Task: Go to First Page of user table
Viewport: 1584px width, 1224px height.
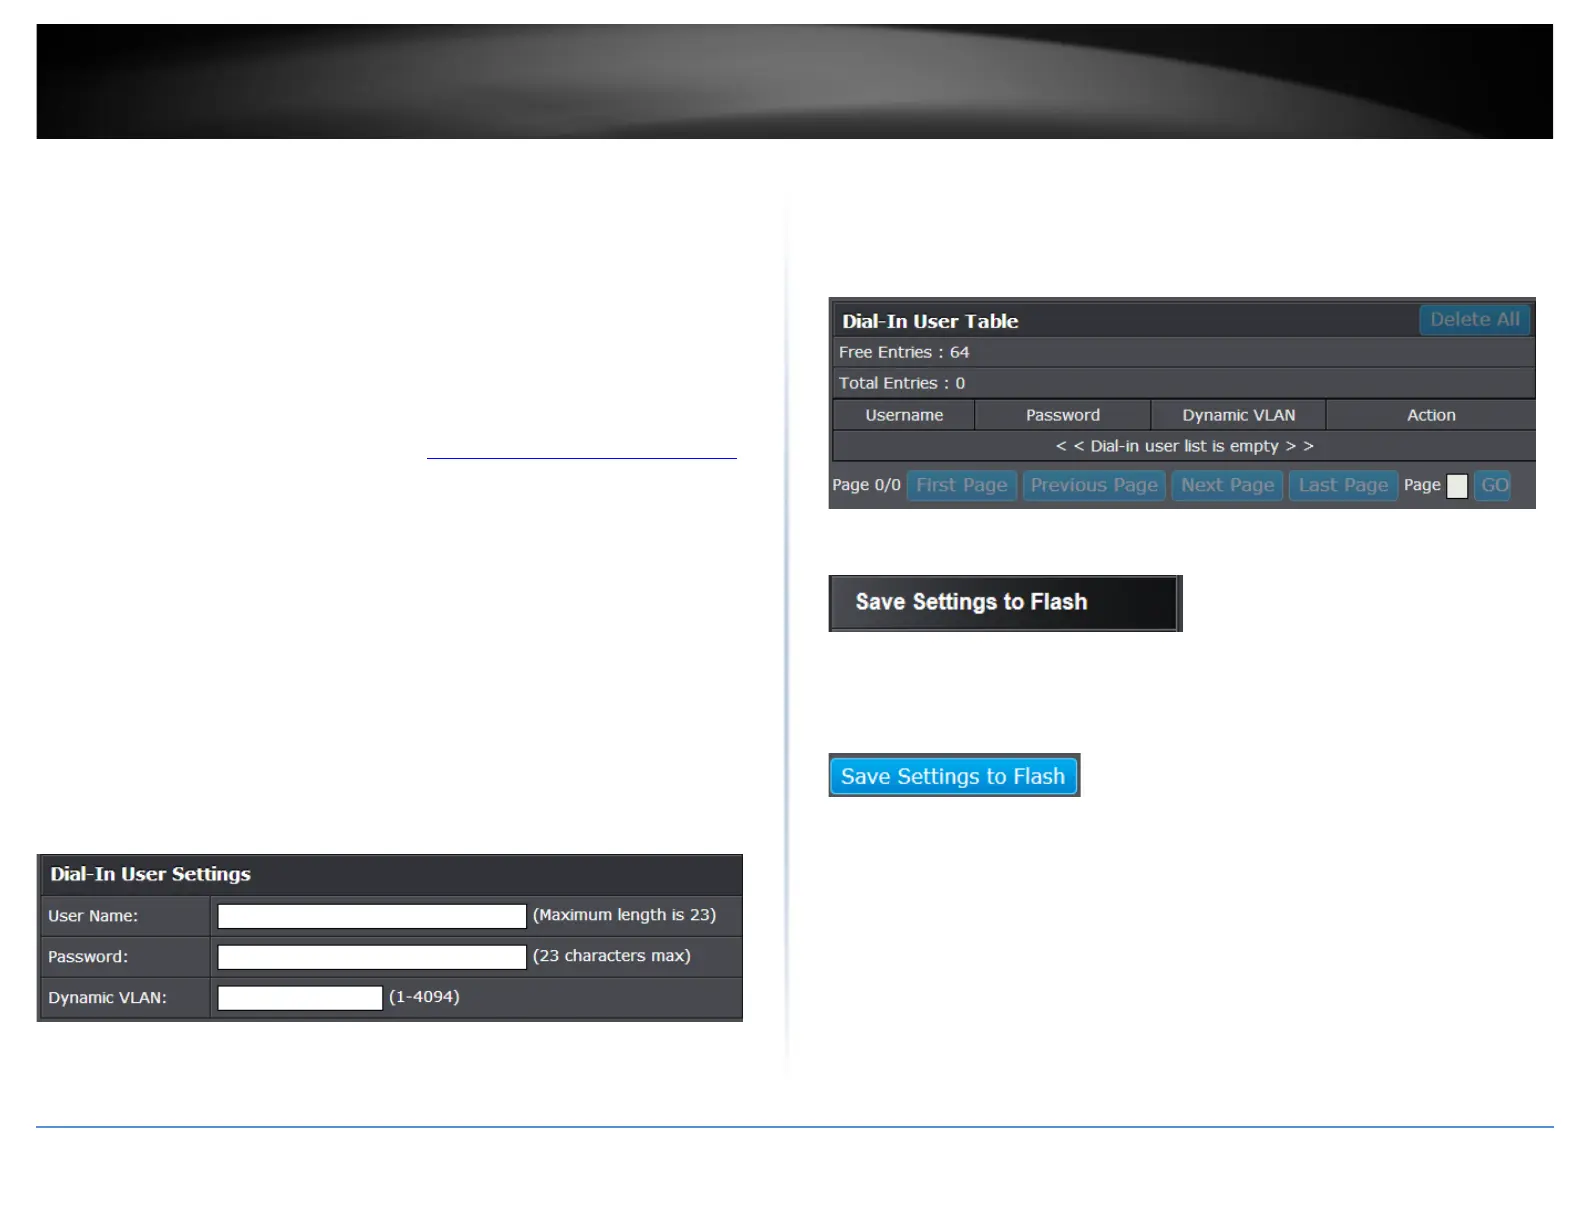Action: pos(962,486)
